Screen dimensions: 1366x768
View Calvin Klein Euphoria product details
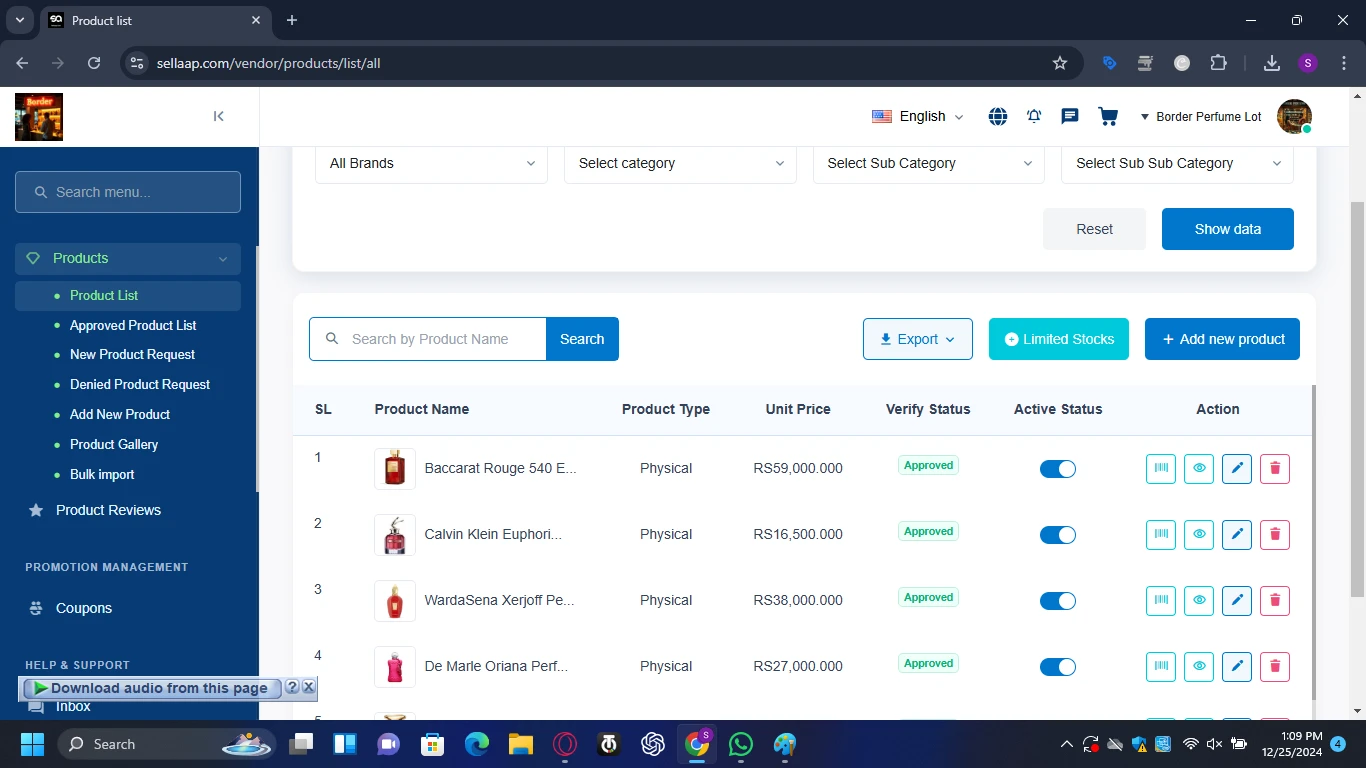point(1199,534)
